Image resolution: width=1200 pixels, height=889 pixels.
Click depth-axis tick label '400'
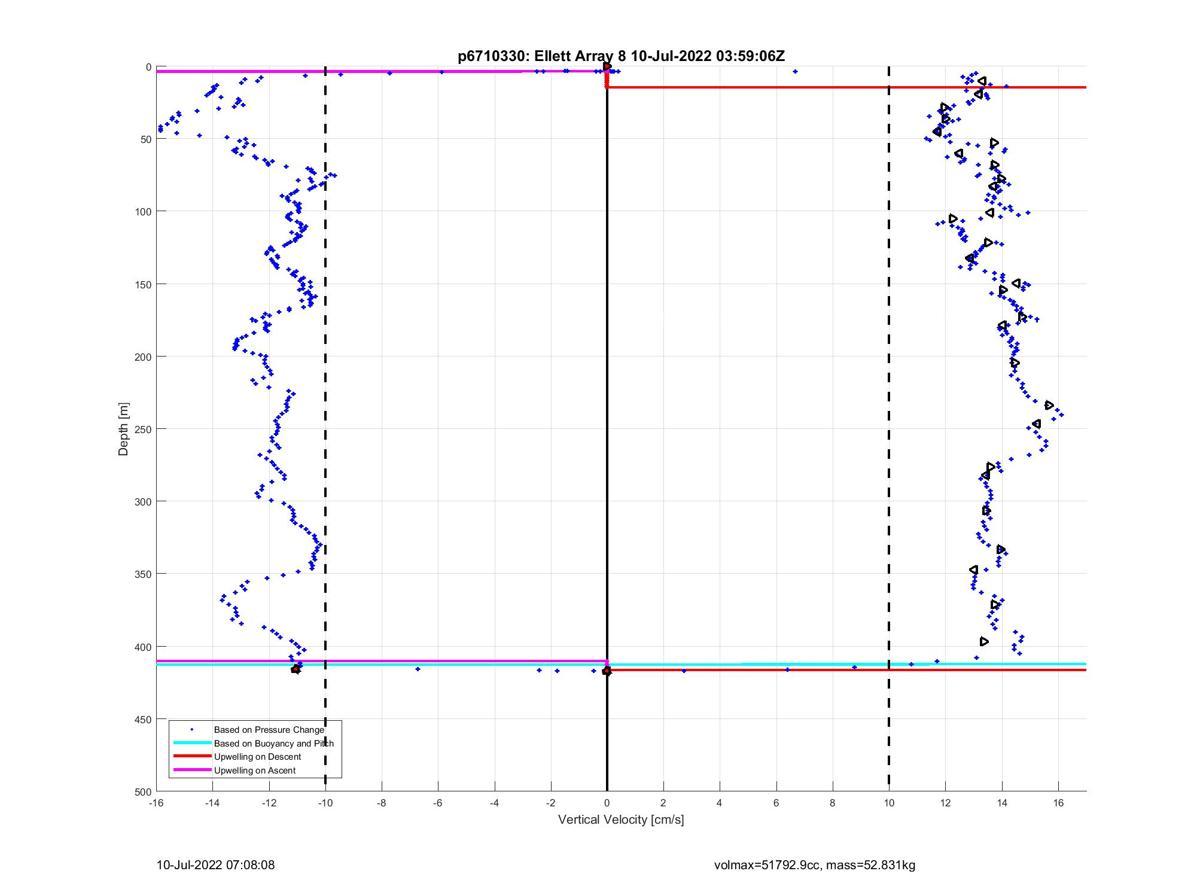click(143, 646)
